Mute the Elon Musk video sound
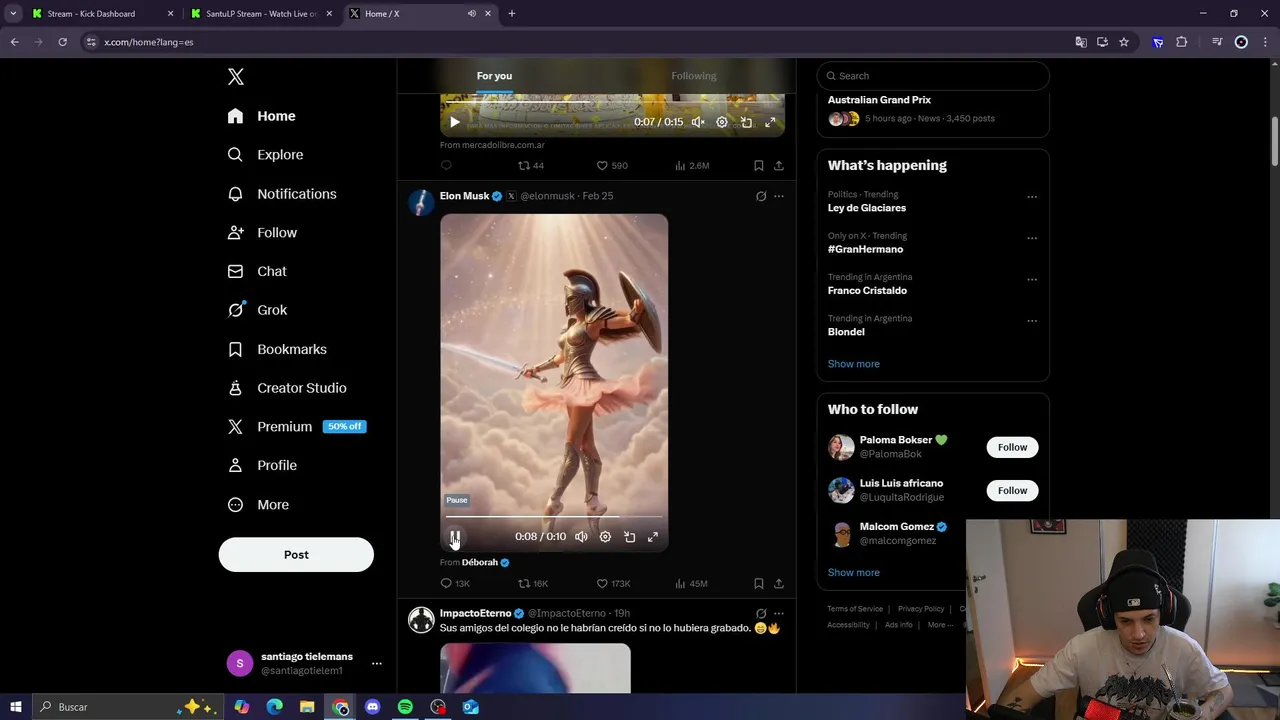This screenshot has height=720, width=1280. (581, 537)
